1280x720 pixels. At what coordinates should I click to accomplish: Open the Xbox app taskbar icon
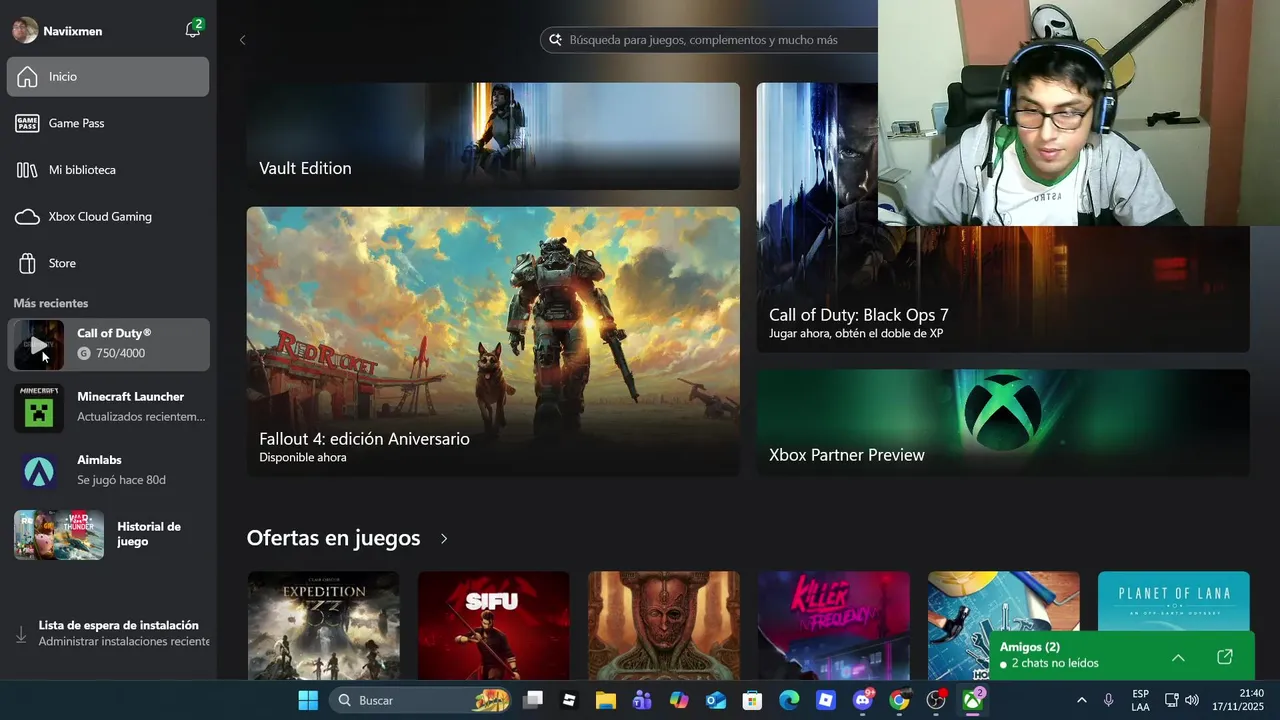[973, 700]
